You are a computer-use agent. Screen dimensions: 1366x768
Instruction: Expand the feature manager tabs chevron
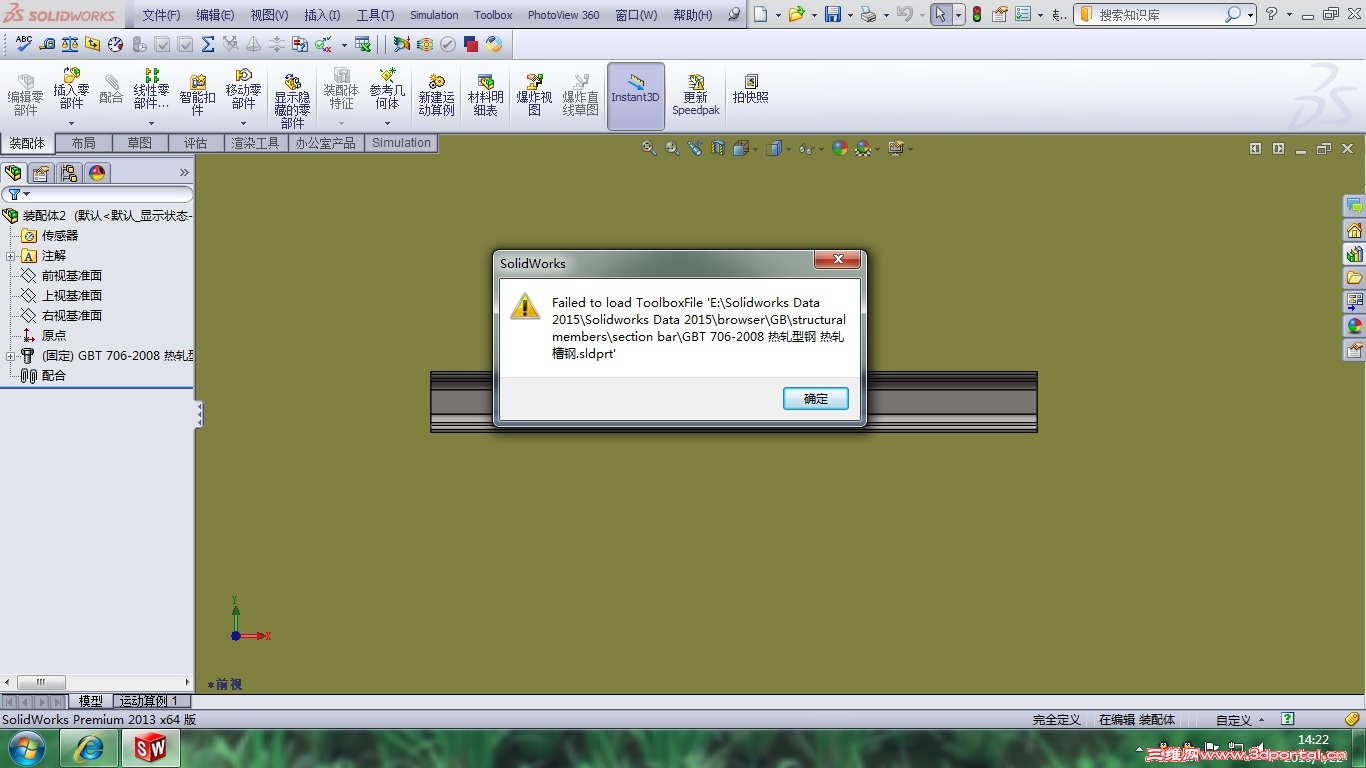coord(184,173)
